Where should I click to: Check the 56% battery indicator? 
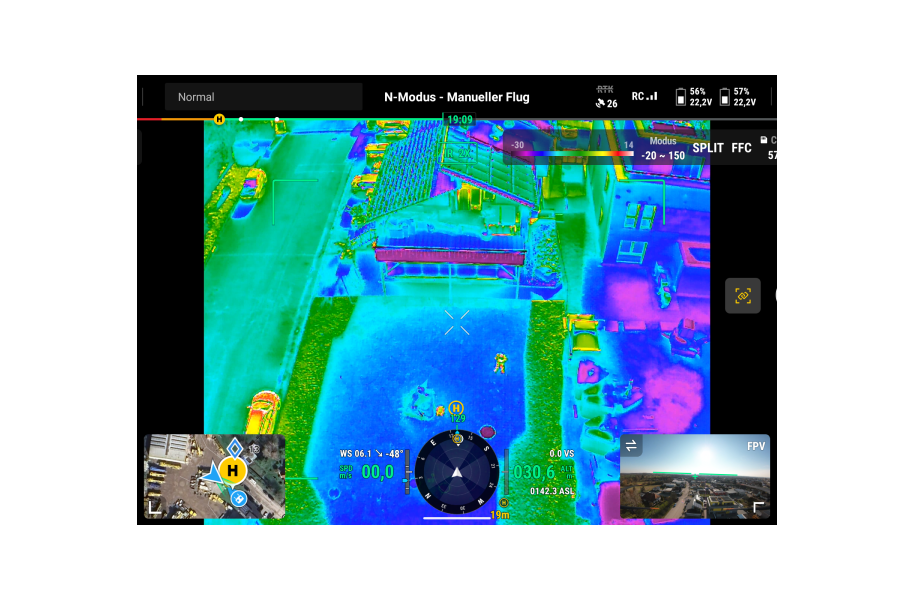click(x=694, y=97)
